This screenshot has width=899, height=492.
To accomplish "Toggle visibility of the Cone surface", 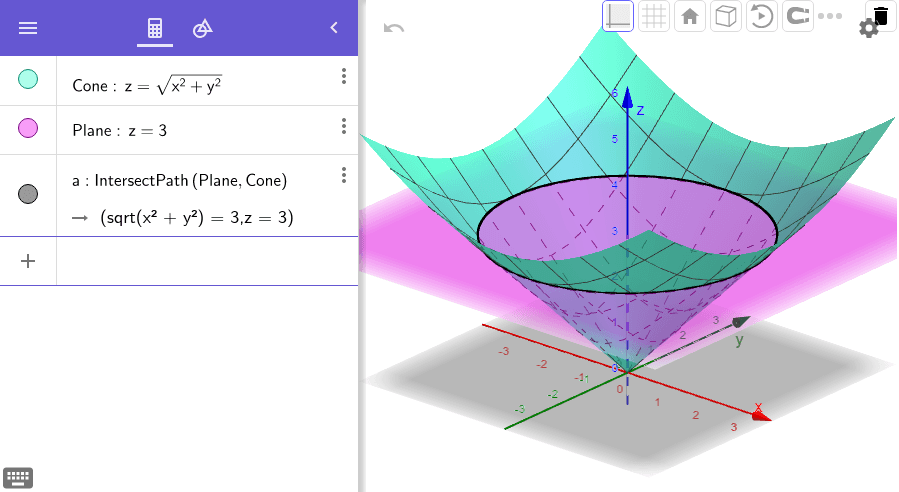I will point(28,79).
